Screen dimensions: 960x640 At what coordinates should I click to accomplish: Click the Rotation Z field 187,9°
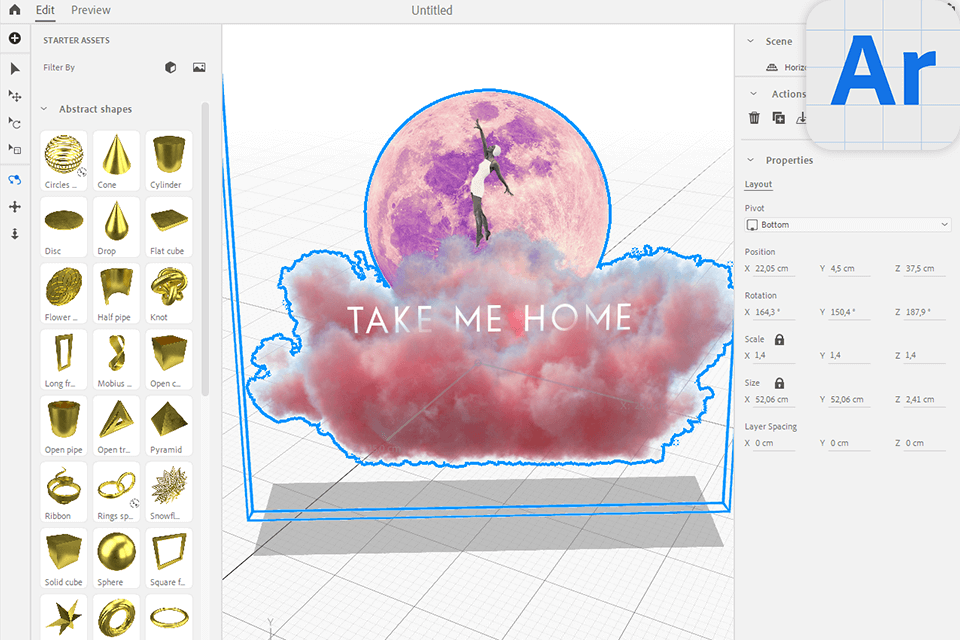coord(924,312)
